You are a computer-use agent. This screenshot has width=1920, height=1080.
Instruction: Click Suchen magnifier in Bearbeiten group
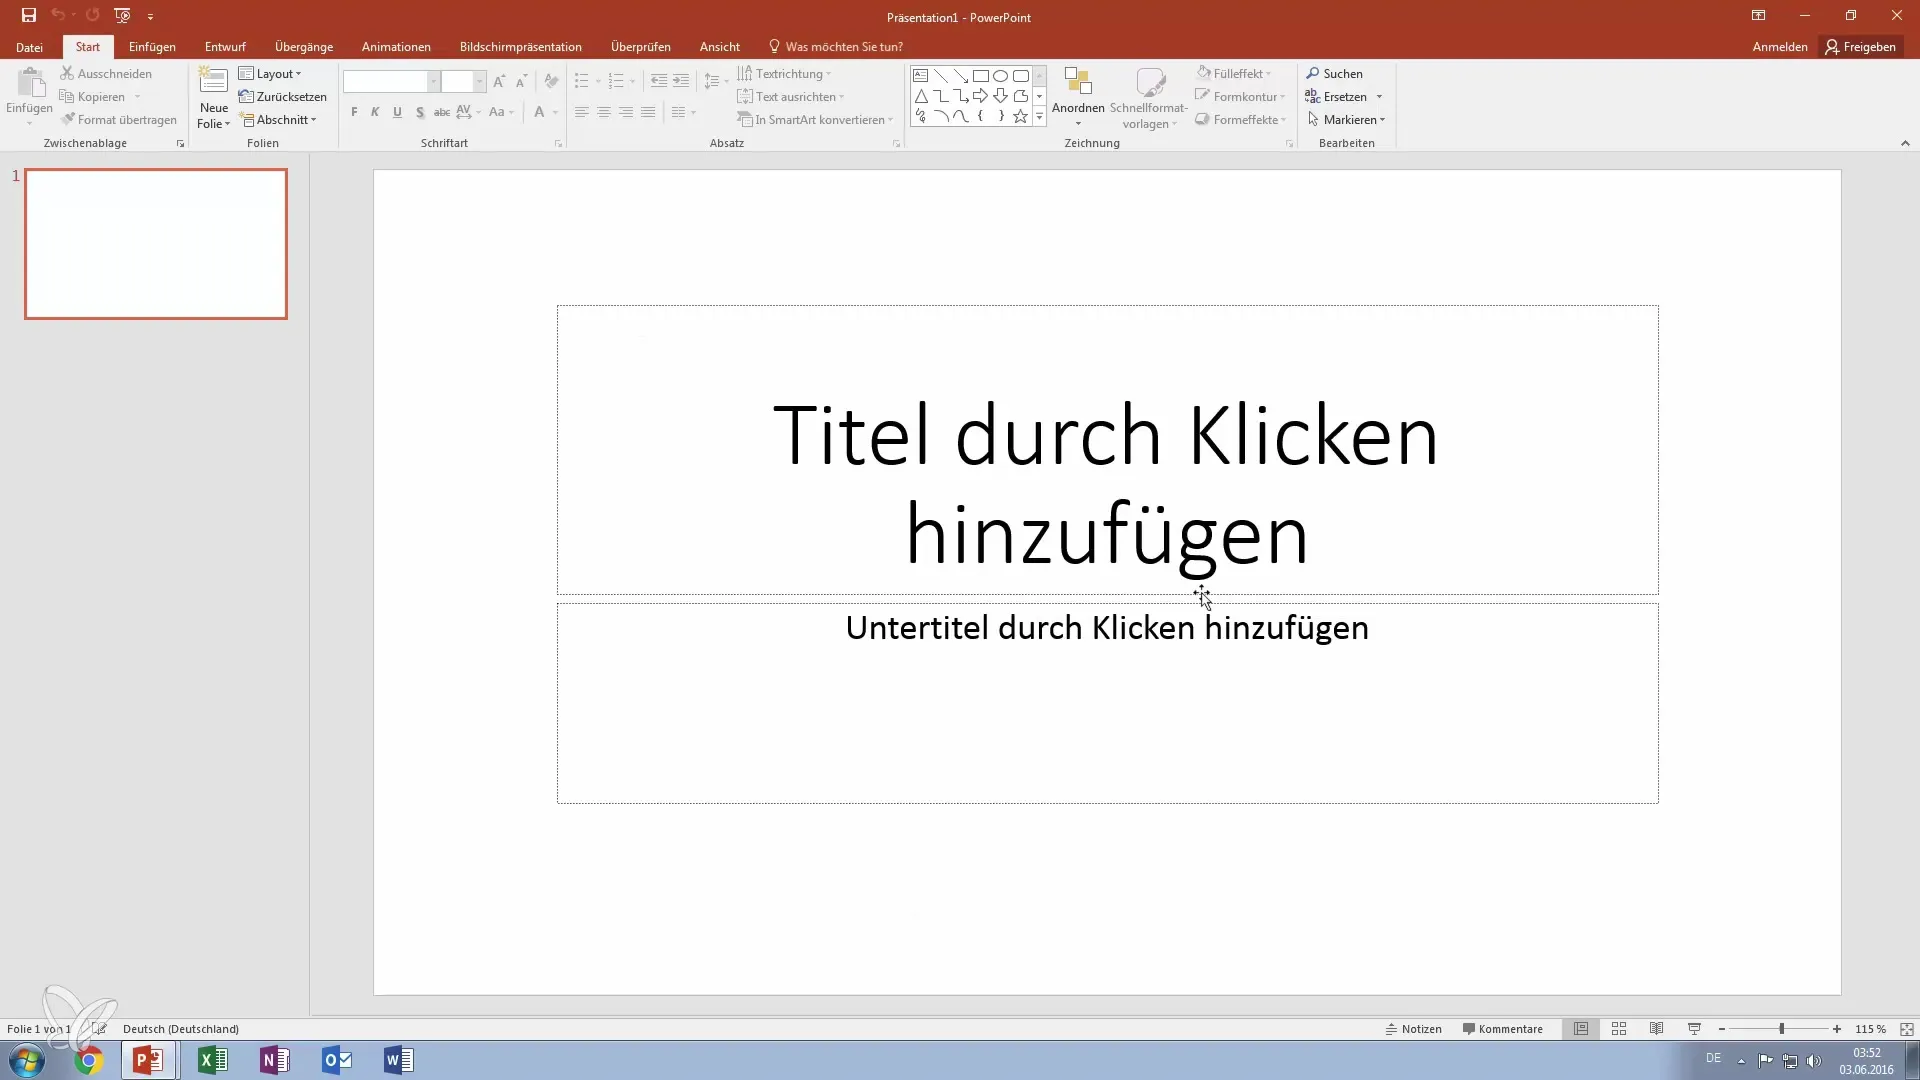[1334, 73]
